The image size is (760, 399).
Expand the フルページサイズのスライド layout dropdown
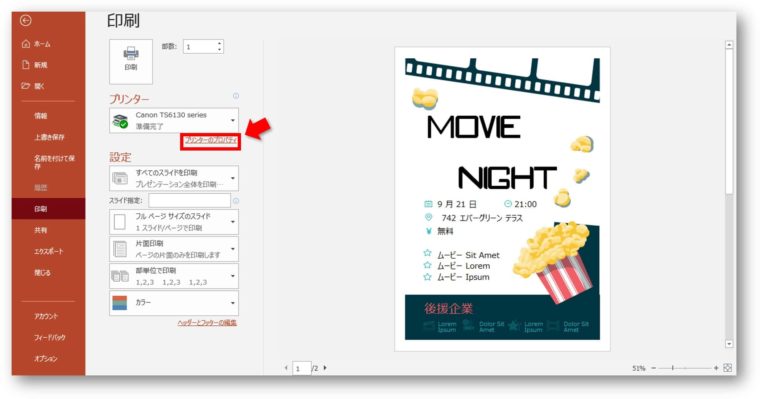point(174,222)
